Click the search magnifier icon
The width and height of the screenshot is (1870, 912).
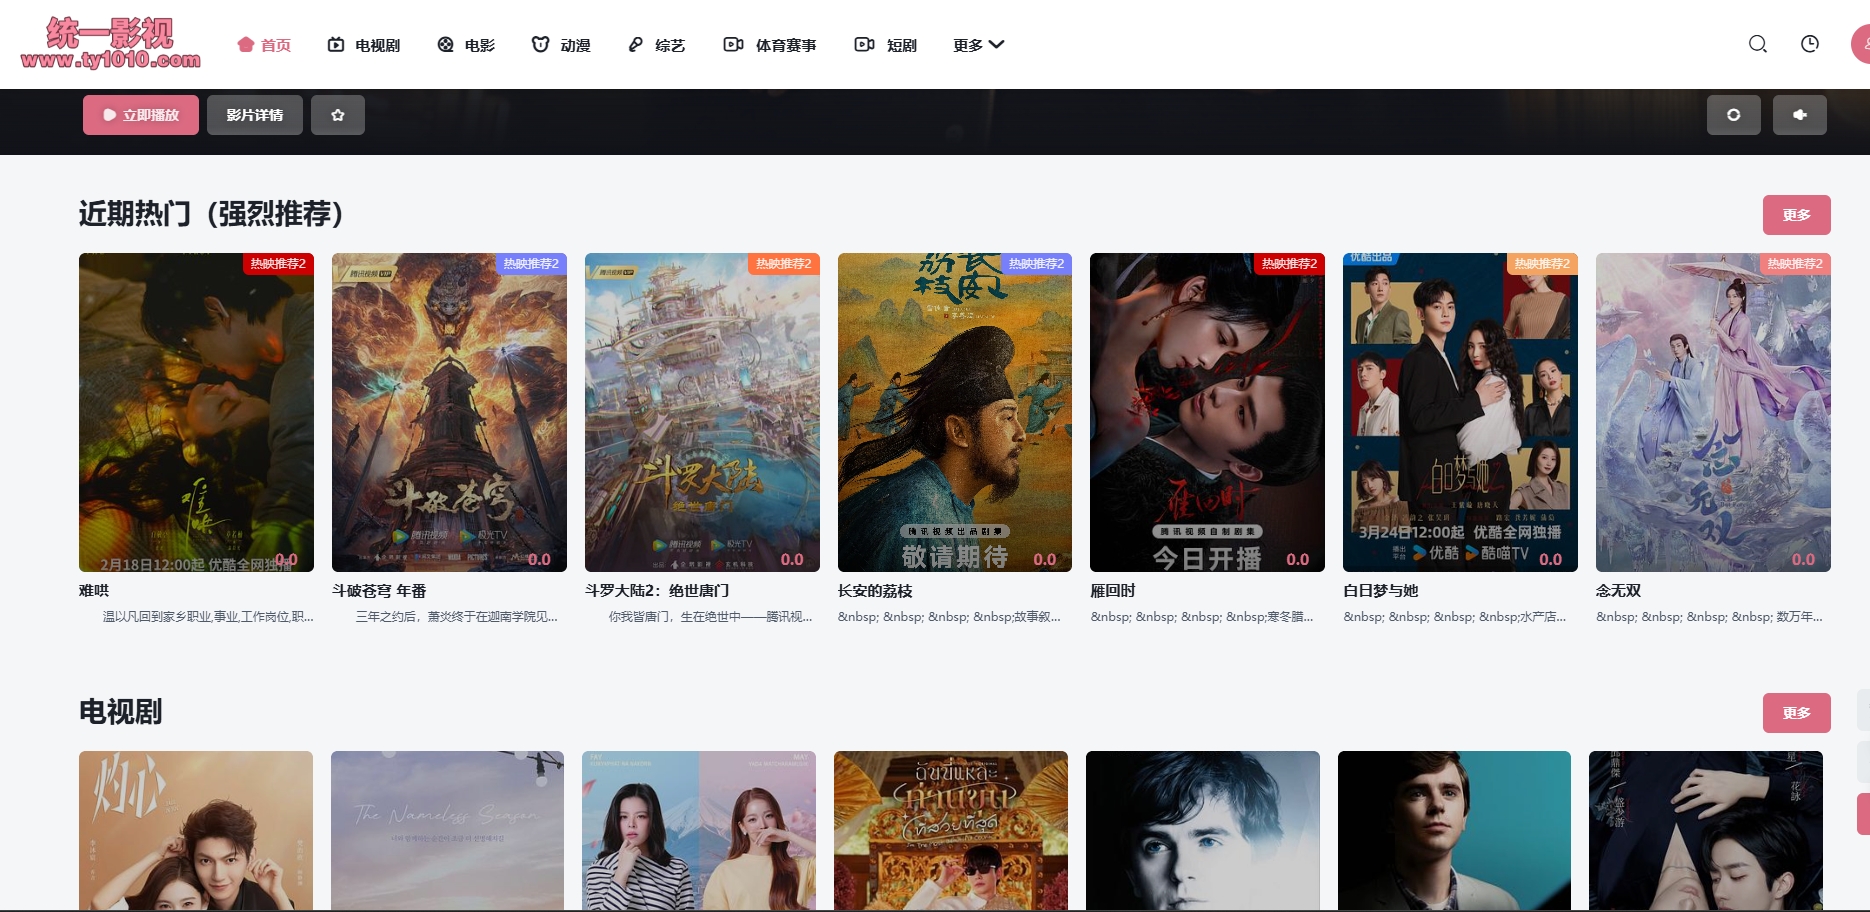(1757, 44)
